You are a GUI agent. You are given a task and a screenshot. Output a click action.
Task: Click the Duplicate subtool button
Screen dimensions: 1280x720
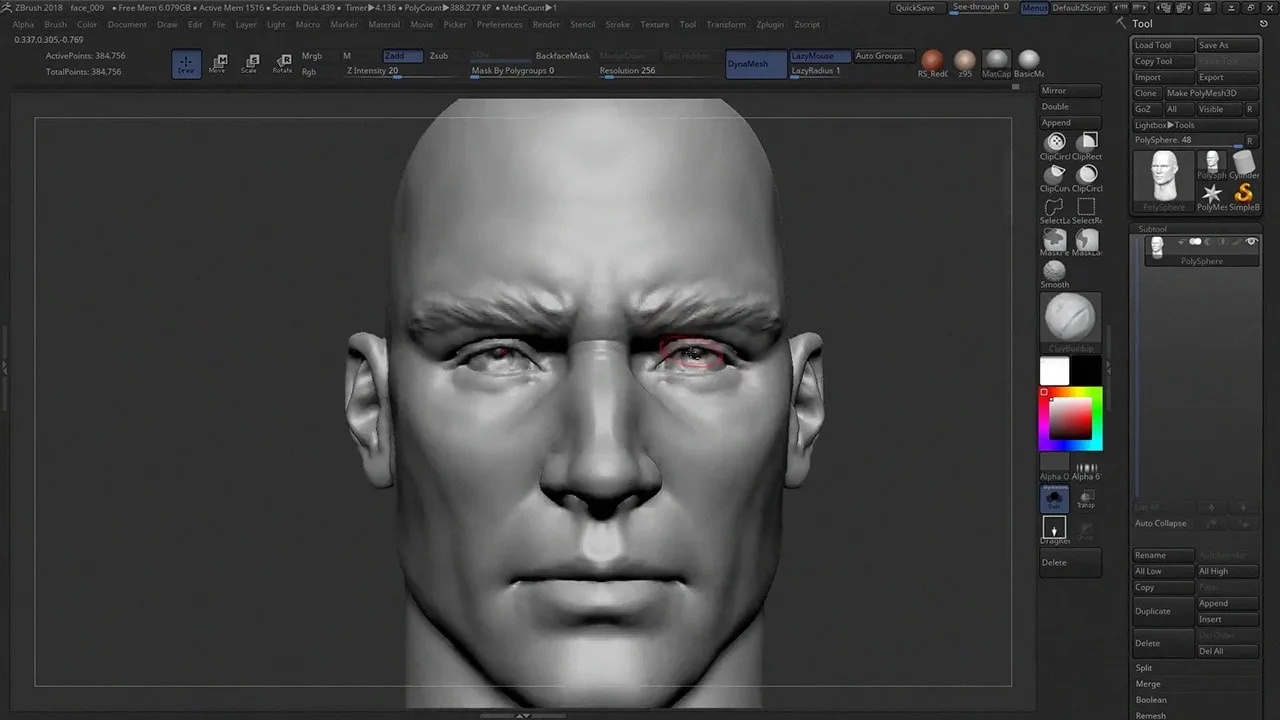coord(1164,611)
